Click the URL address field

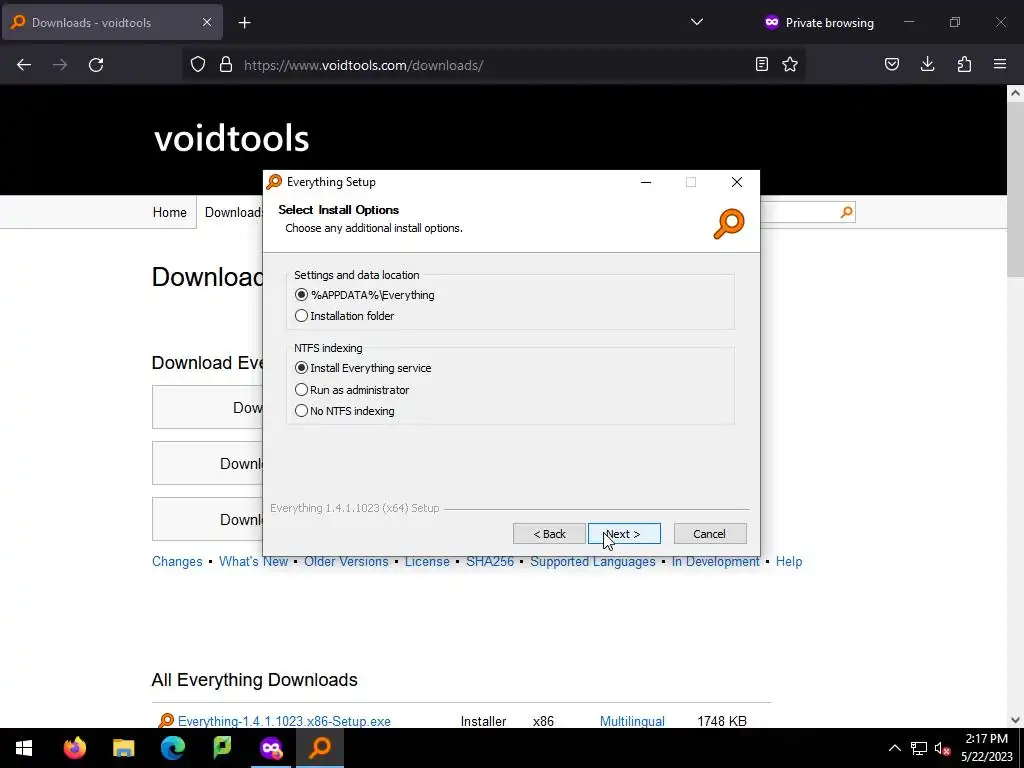(x=494, y=65)
